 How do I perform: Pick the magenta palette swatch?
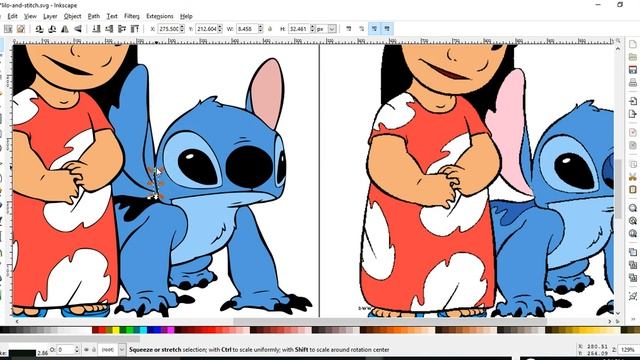[170, 330]
